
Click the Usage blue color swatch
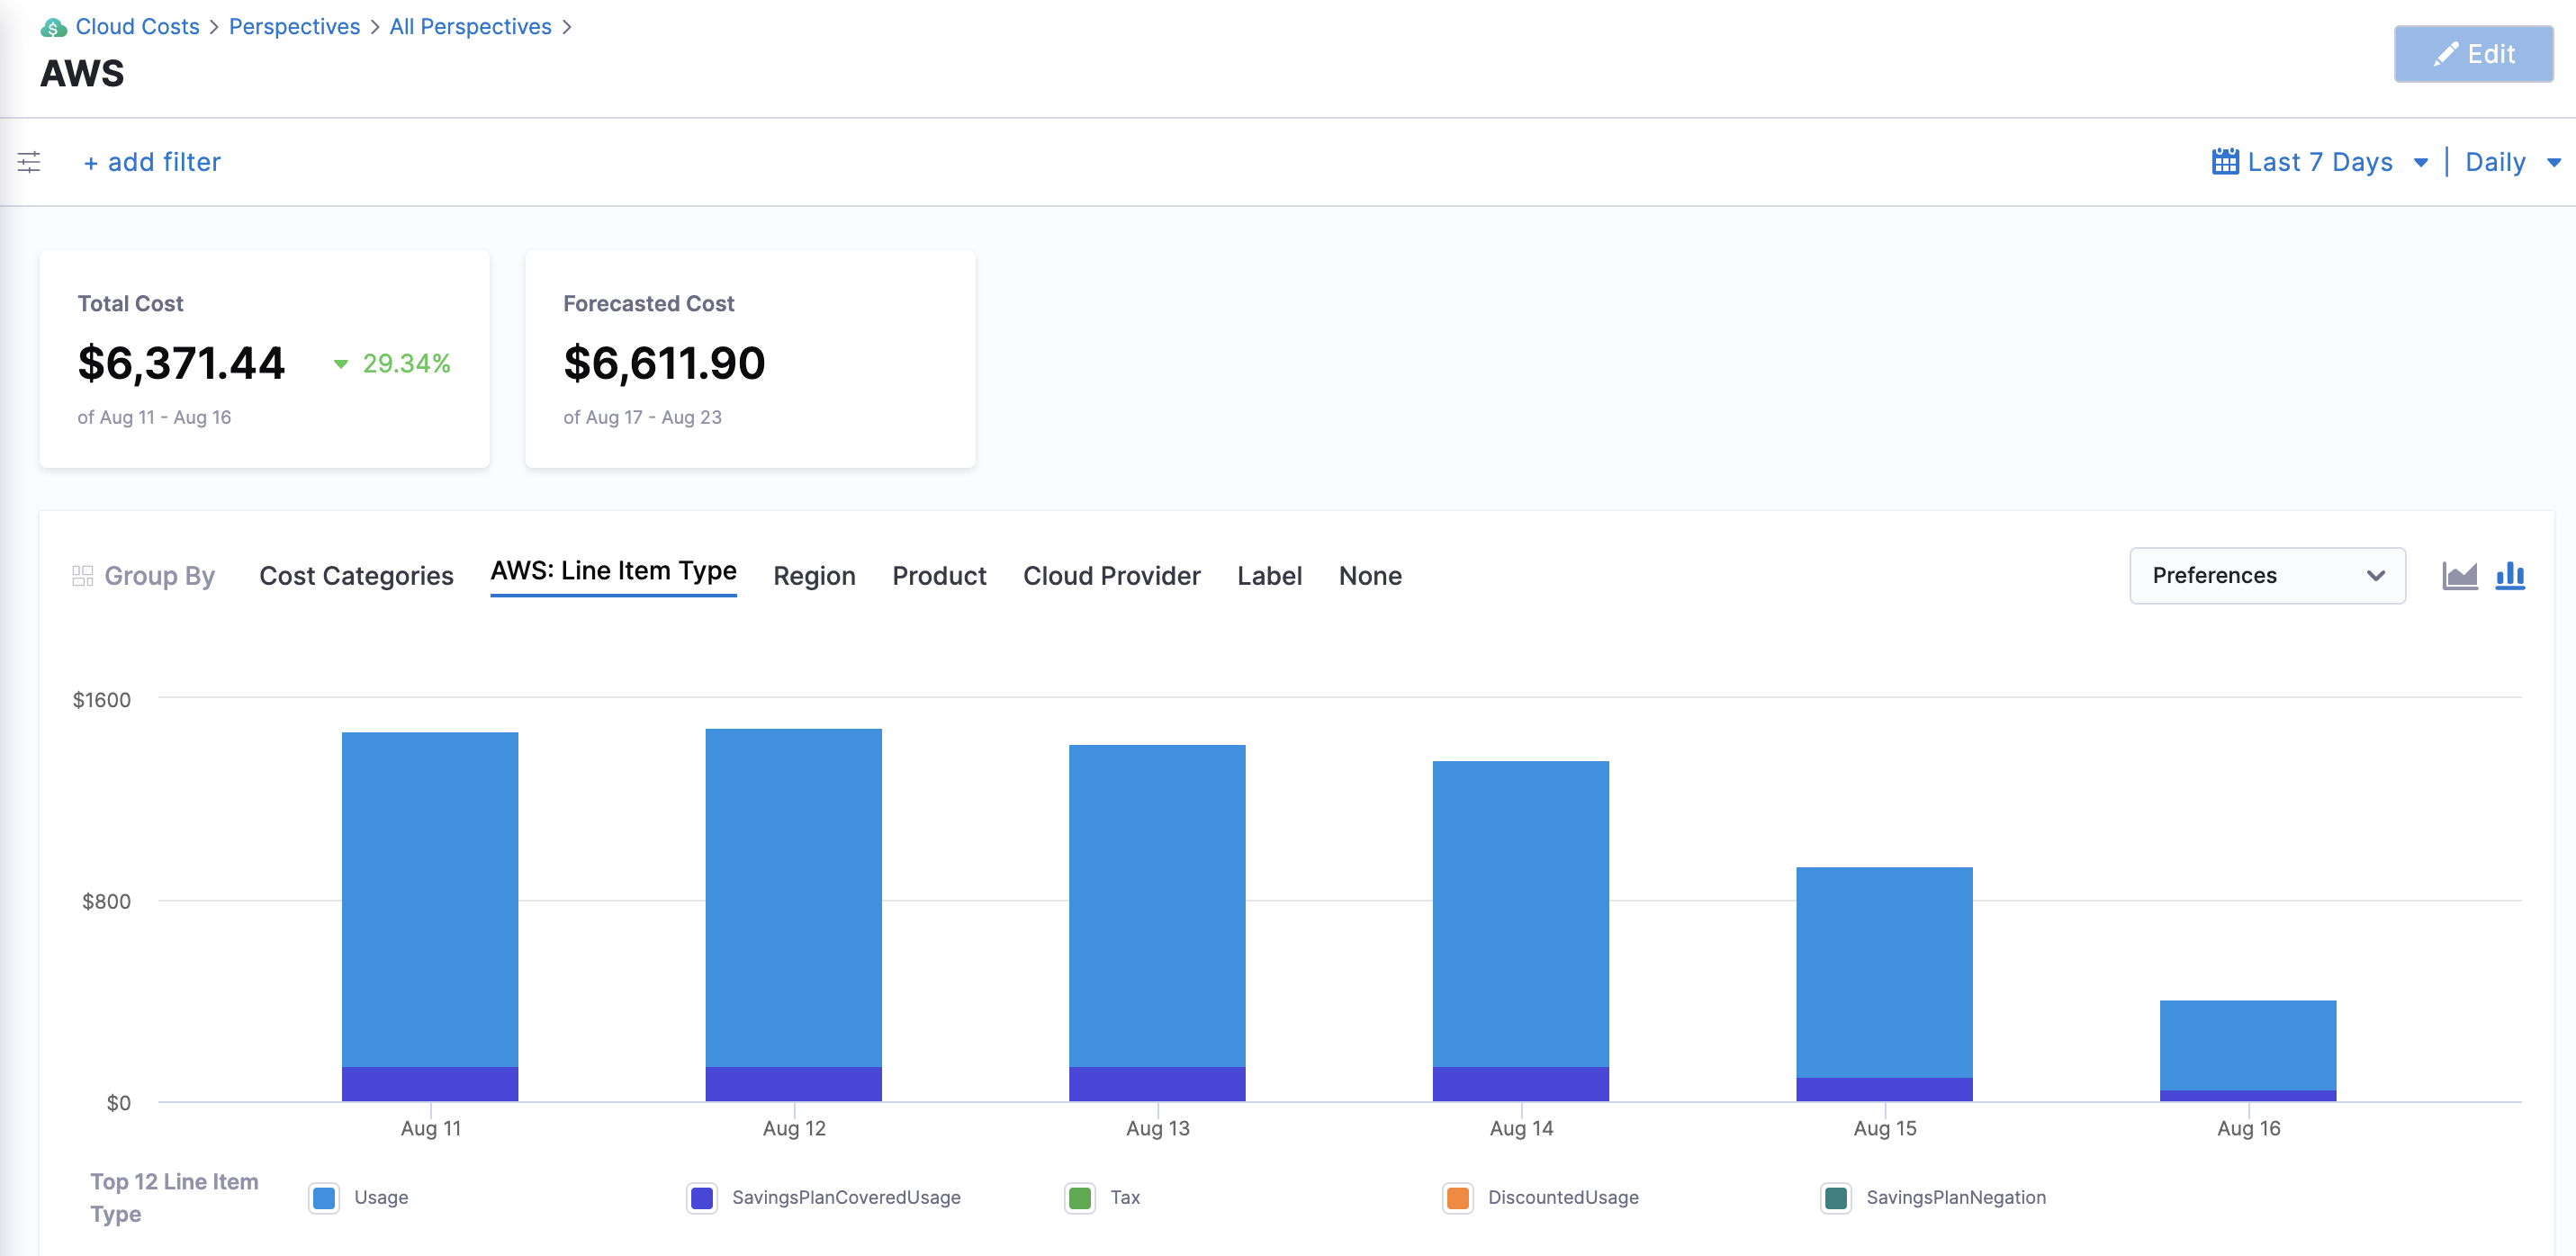tap(324, 1197)
